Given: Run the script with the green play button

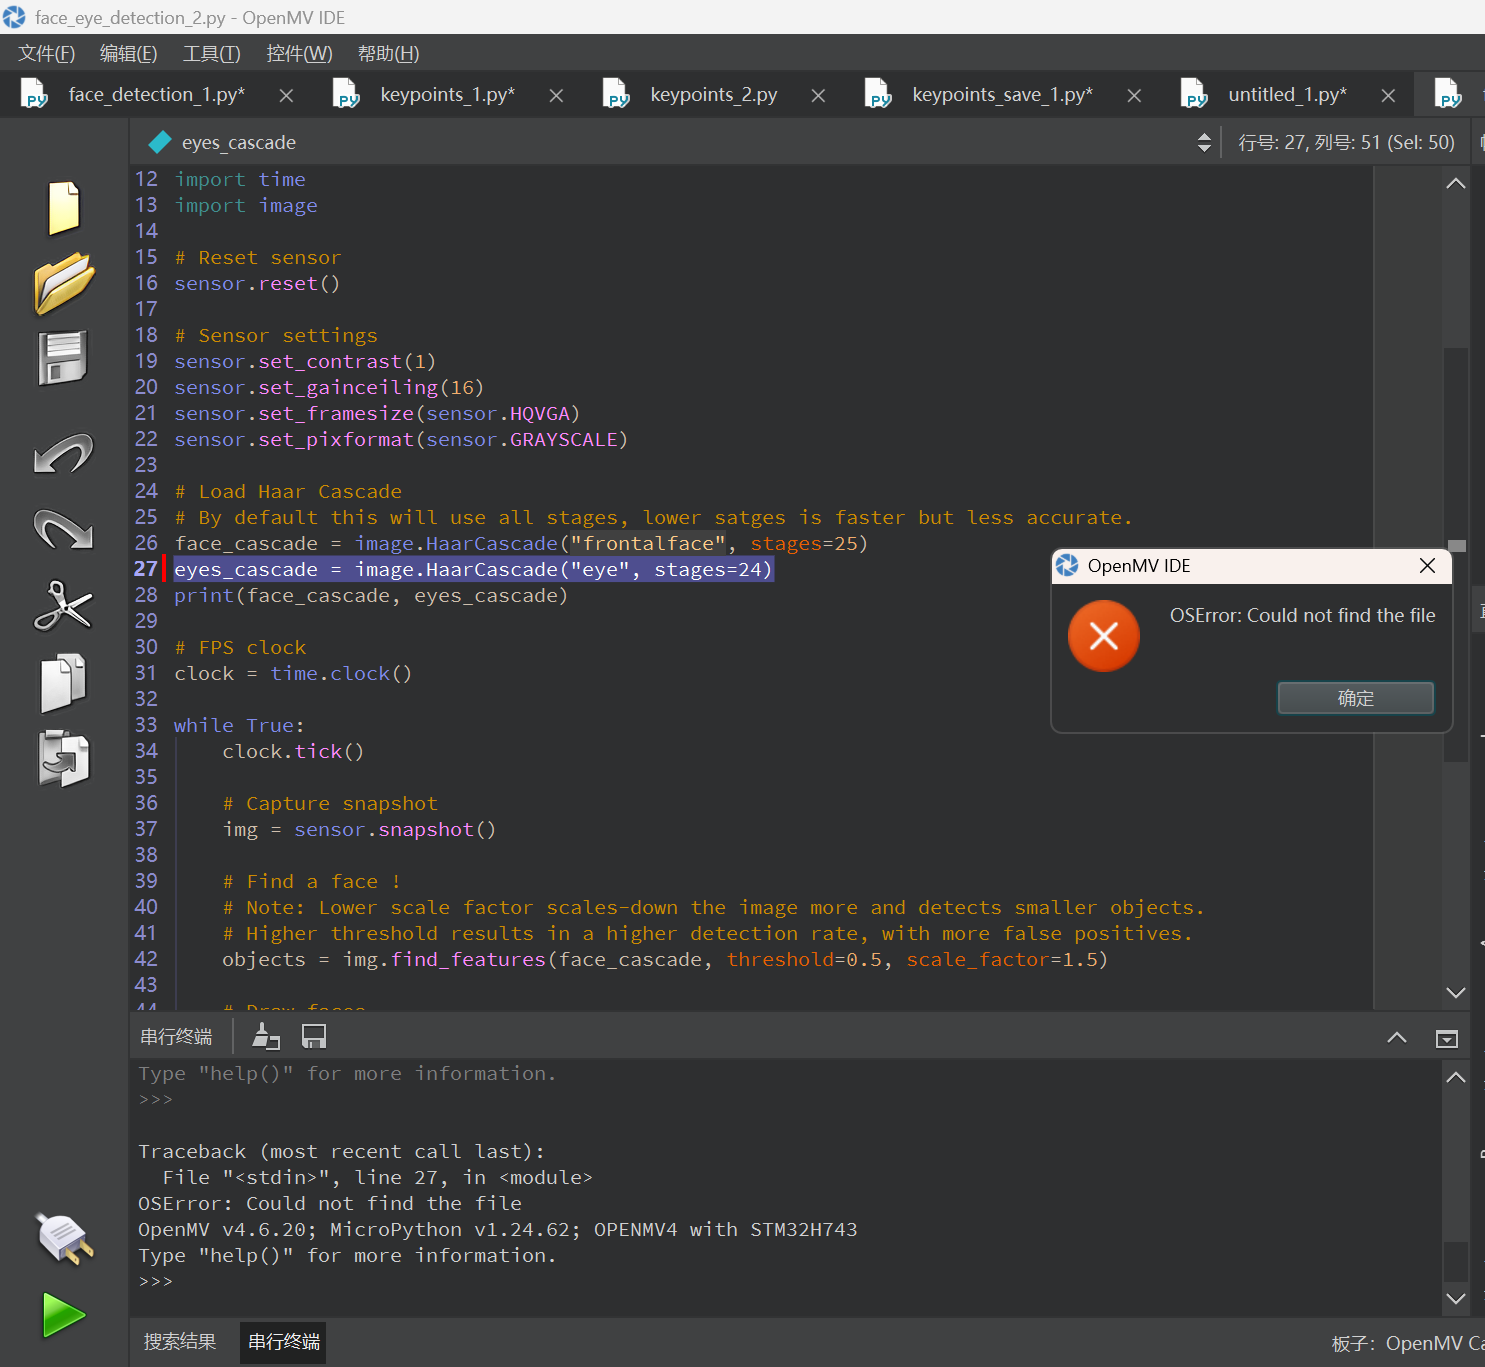Looking at the screenshot, I should [x=64, y=1314].
